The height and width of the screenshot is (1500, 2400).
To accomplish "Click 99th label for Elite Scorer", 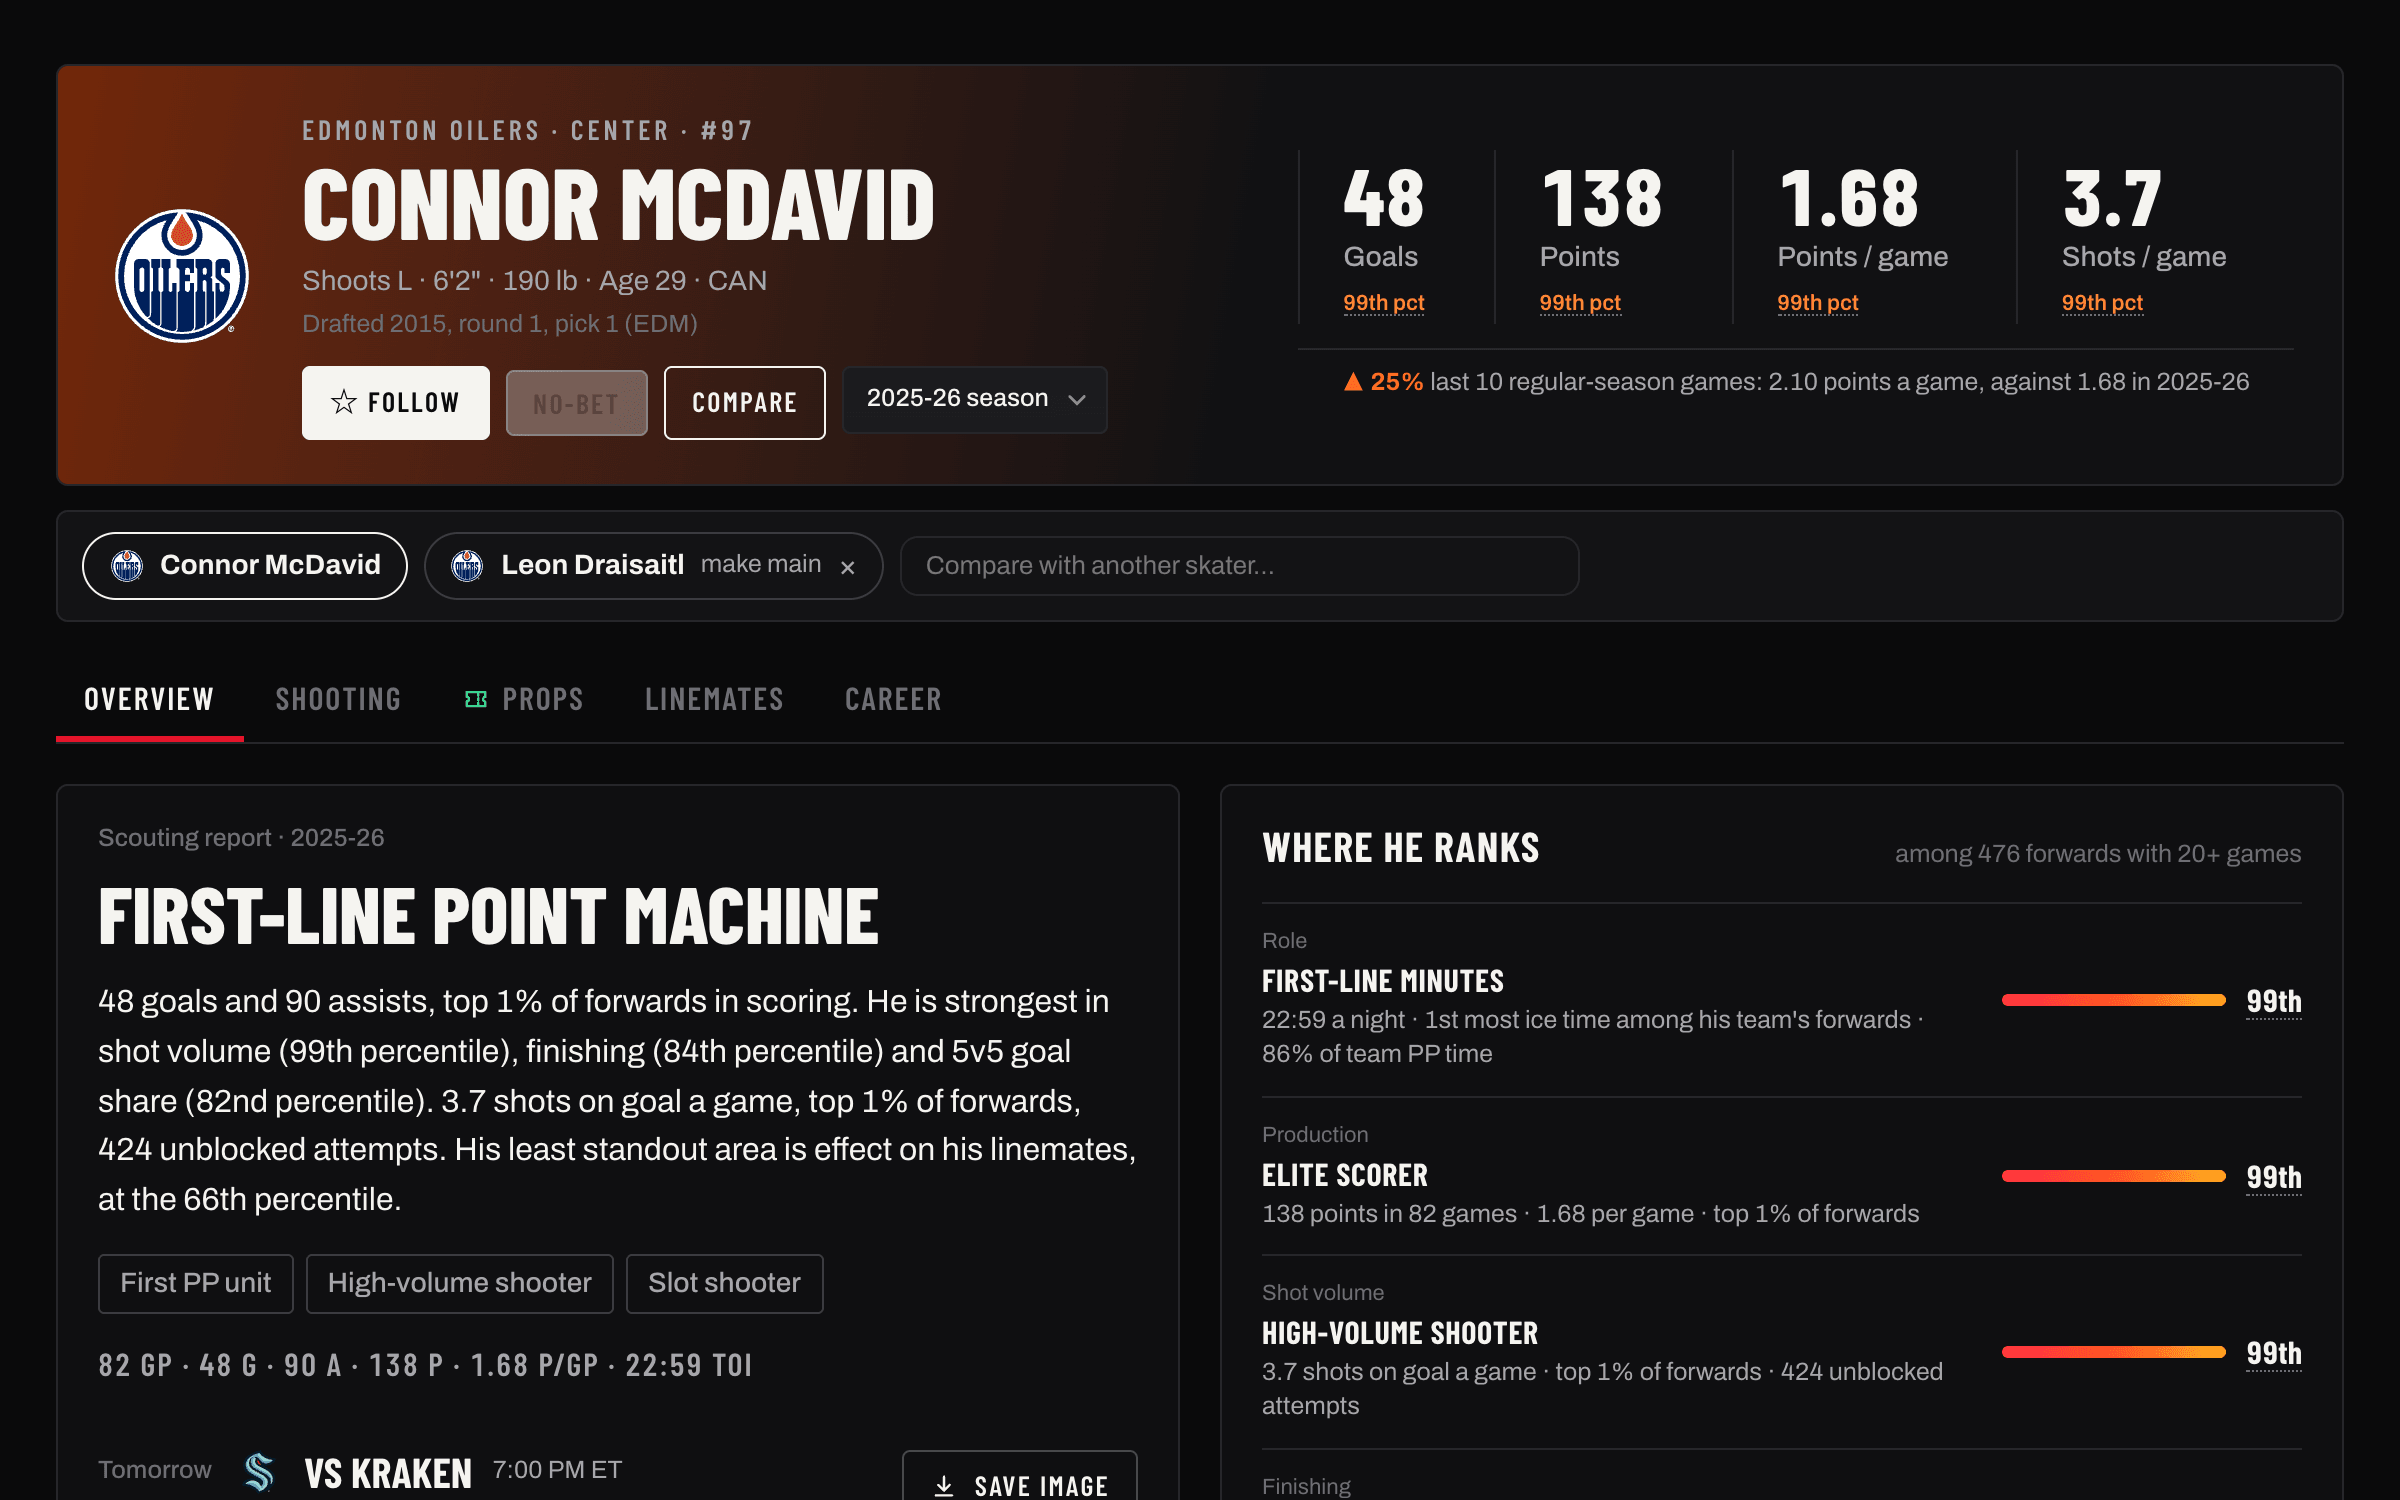I will tap(2274, 1178).
